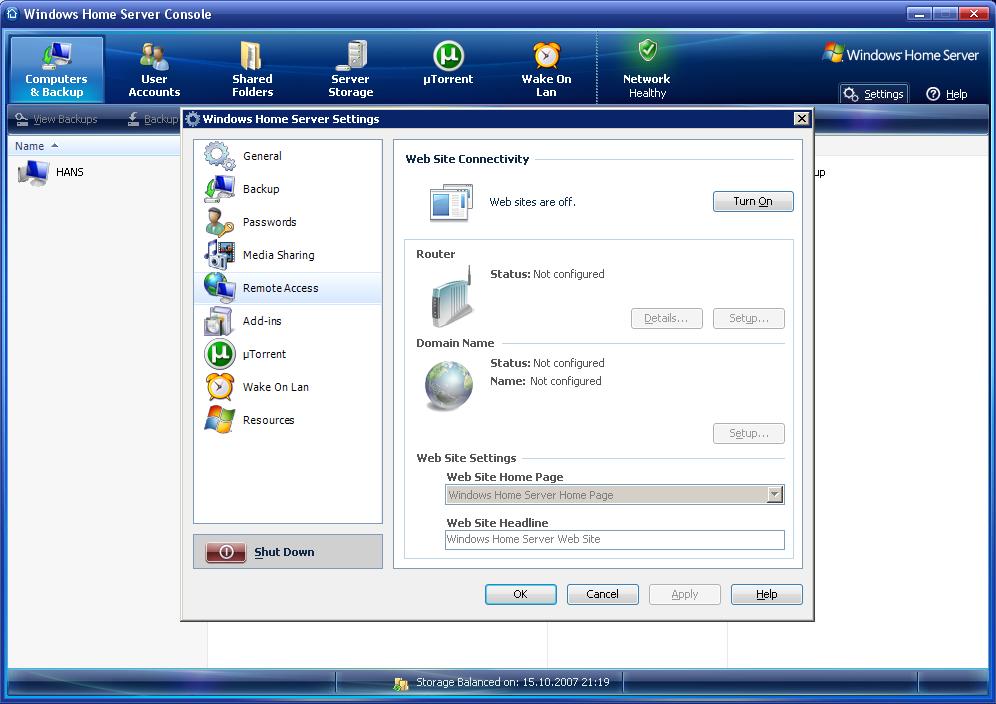This screenshot has width=996, height=704.
Task: Click router Setup button
Action: [748, 318]
